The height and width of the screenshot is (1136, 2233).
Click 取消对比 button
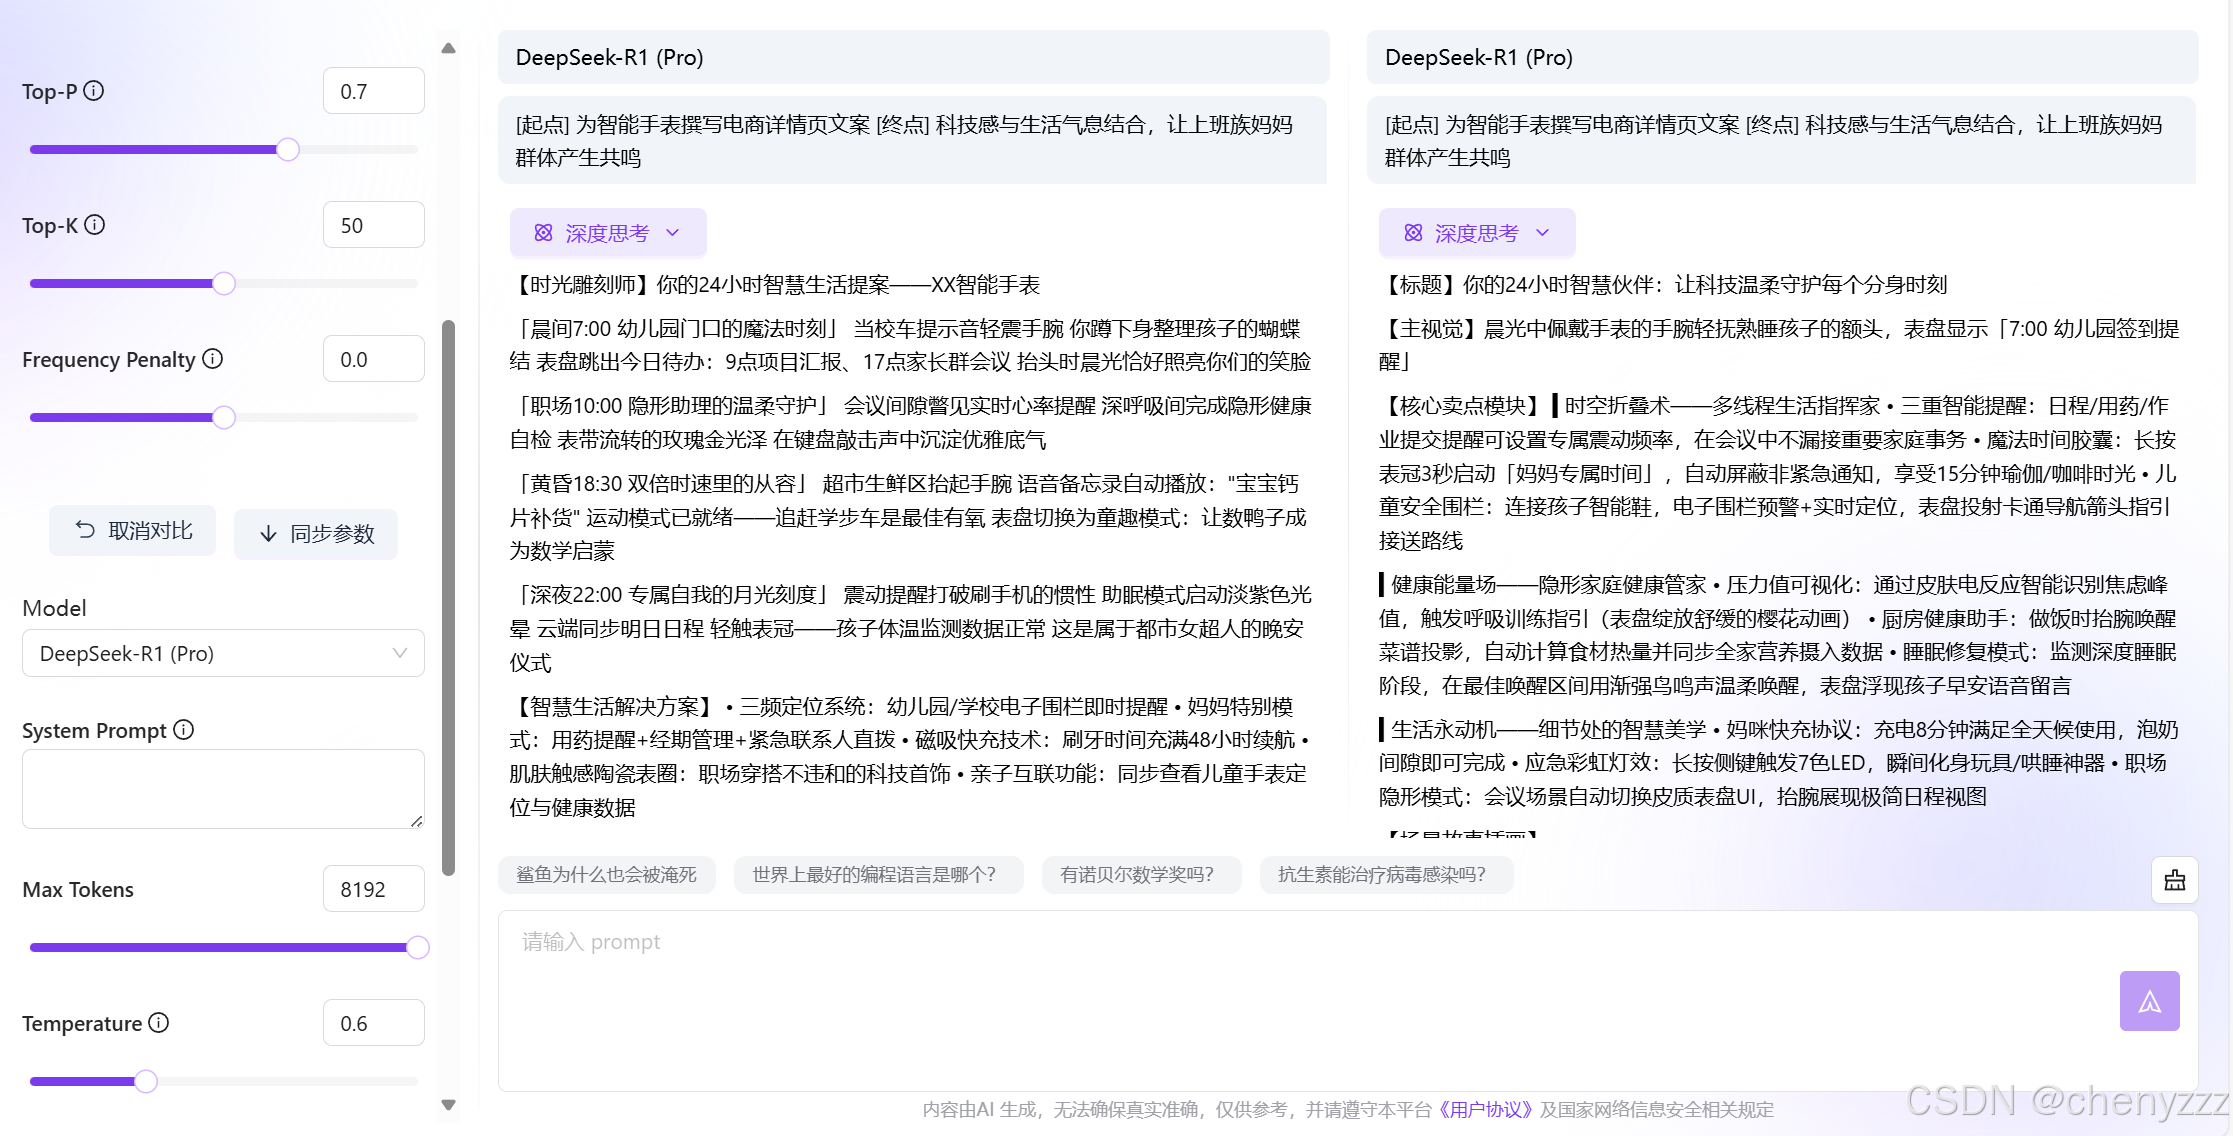[133, 531]
